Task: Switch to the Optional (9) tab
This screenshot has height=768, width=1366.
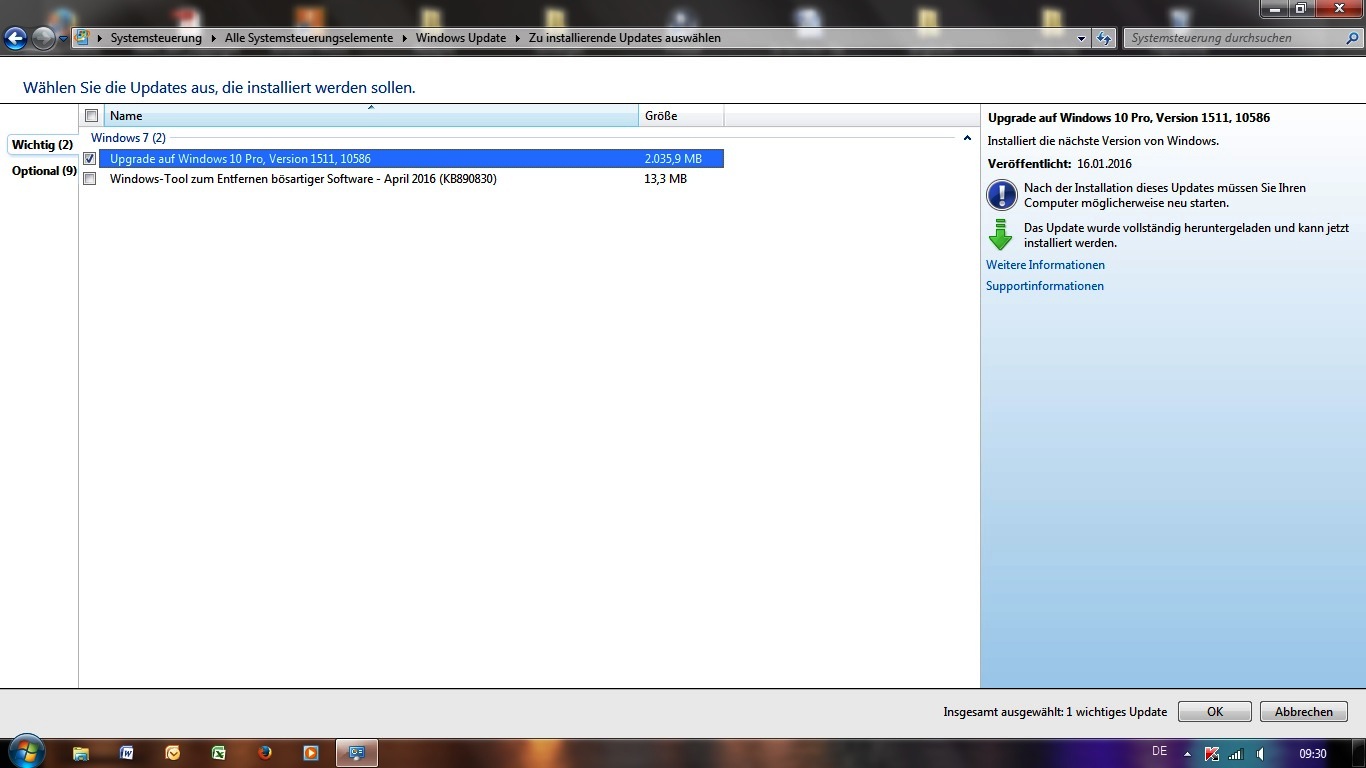Action: (x=43, y=171)
